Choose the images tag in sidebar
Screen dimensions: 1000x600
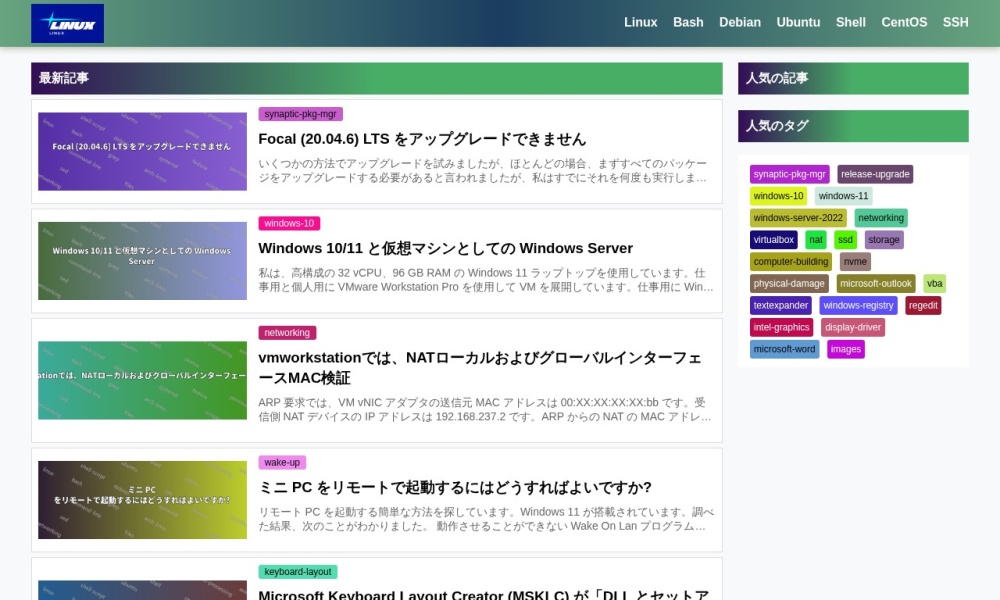point(845,349)
